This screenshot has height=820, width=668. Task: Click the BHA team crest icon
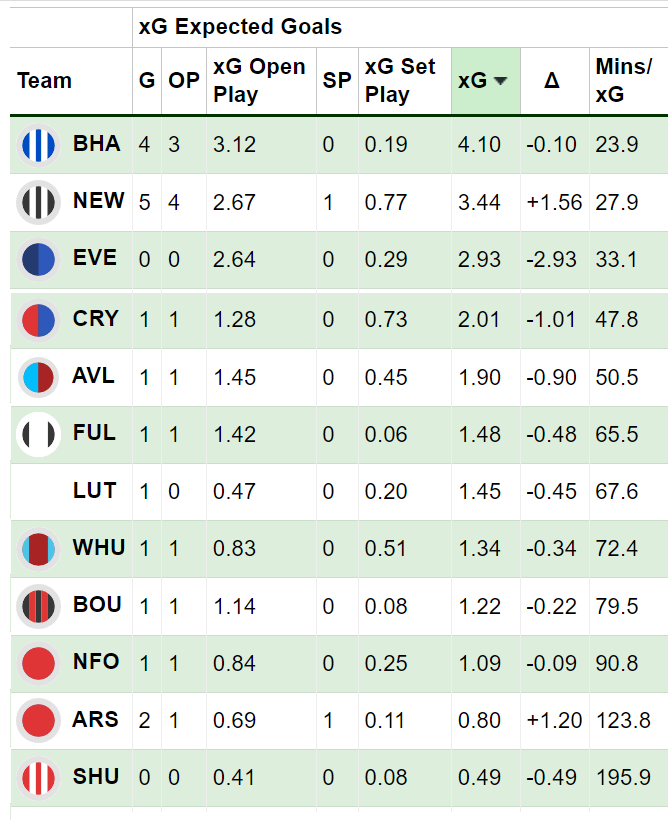coord(39,145)
